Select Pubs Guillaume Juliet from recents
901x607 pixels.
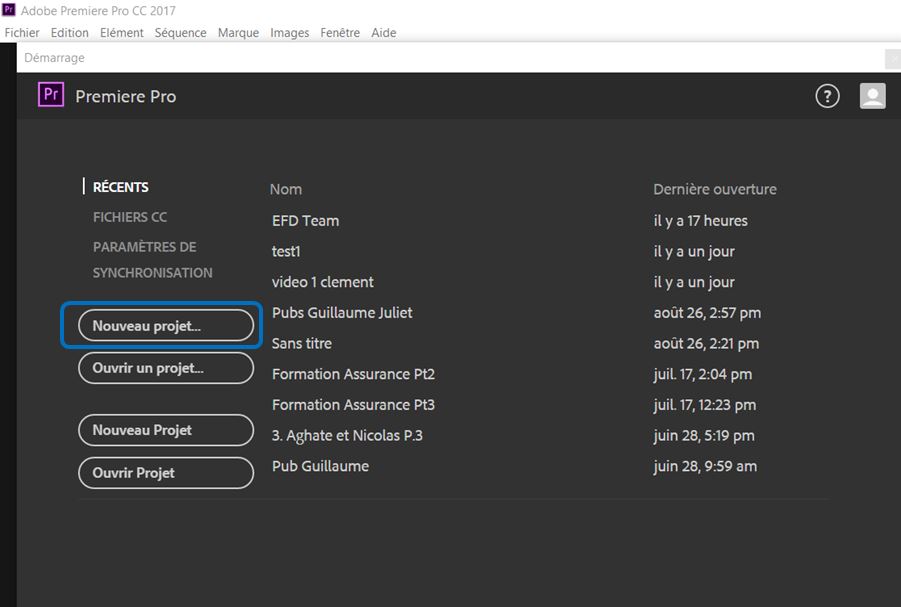[x=342, y=313]
